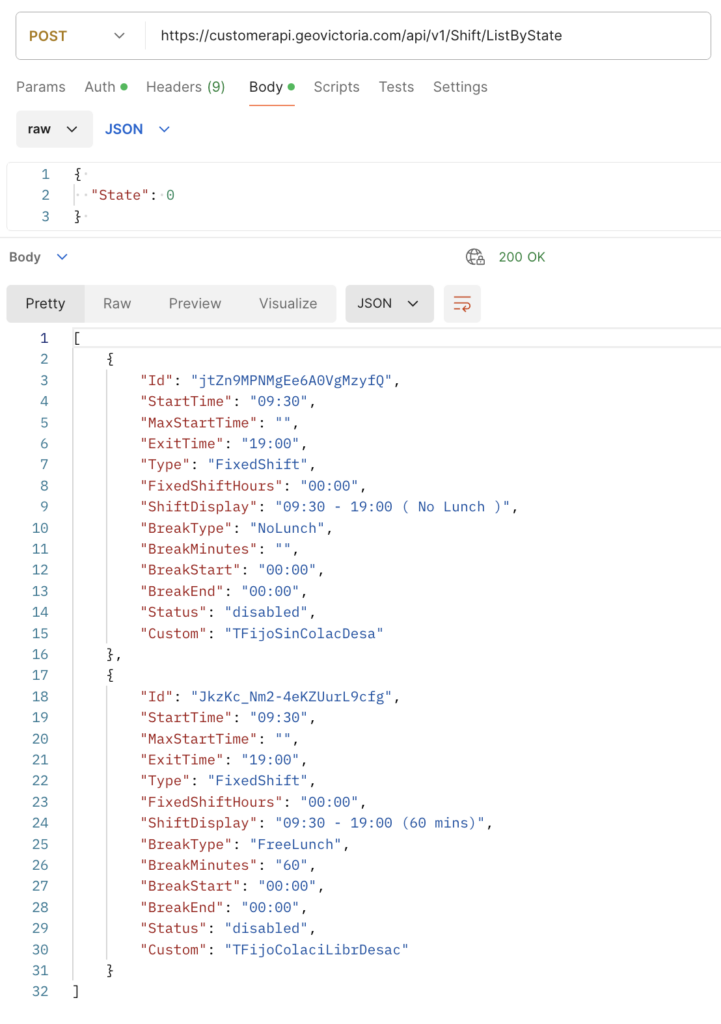
Task: Click the "State" line in request body
Action: (132, 195)
